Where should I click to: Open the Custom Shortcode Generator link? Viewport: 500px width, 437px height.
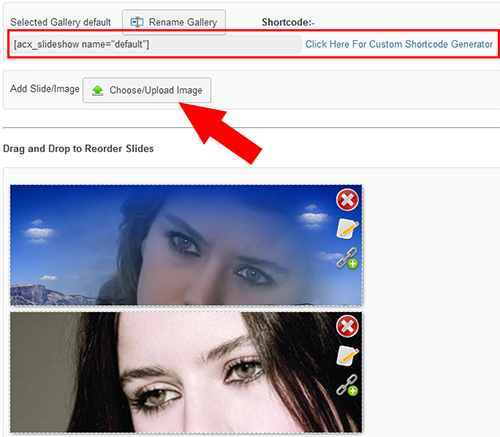[x=399, y=44]
